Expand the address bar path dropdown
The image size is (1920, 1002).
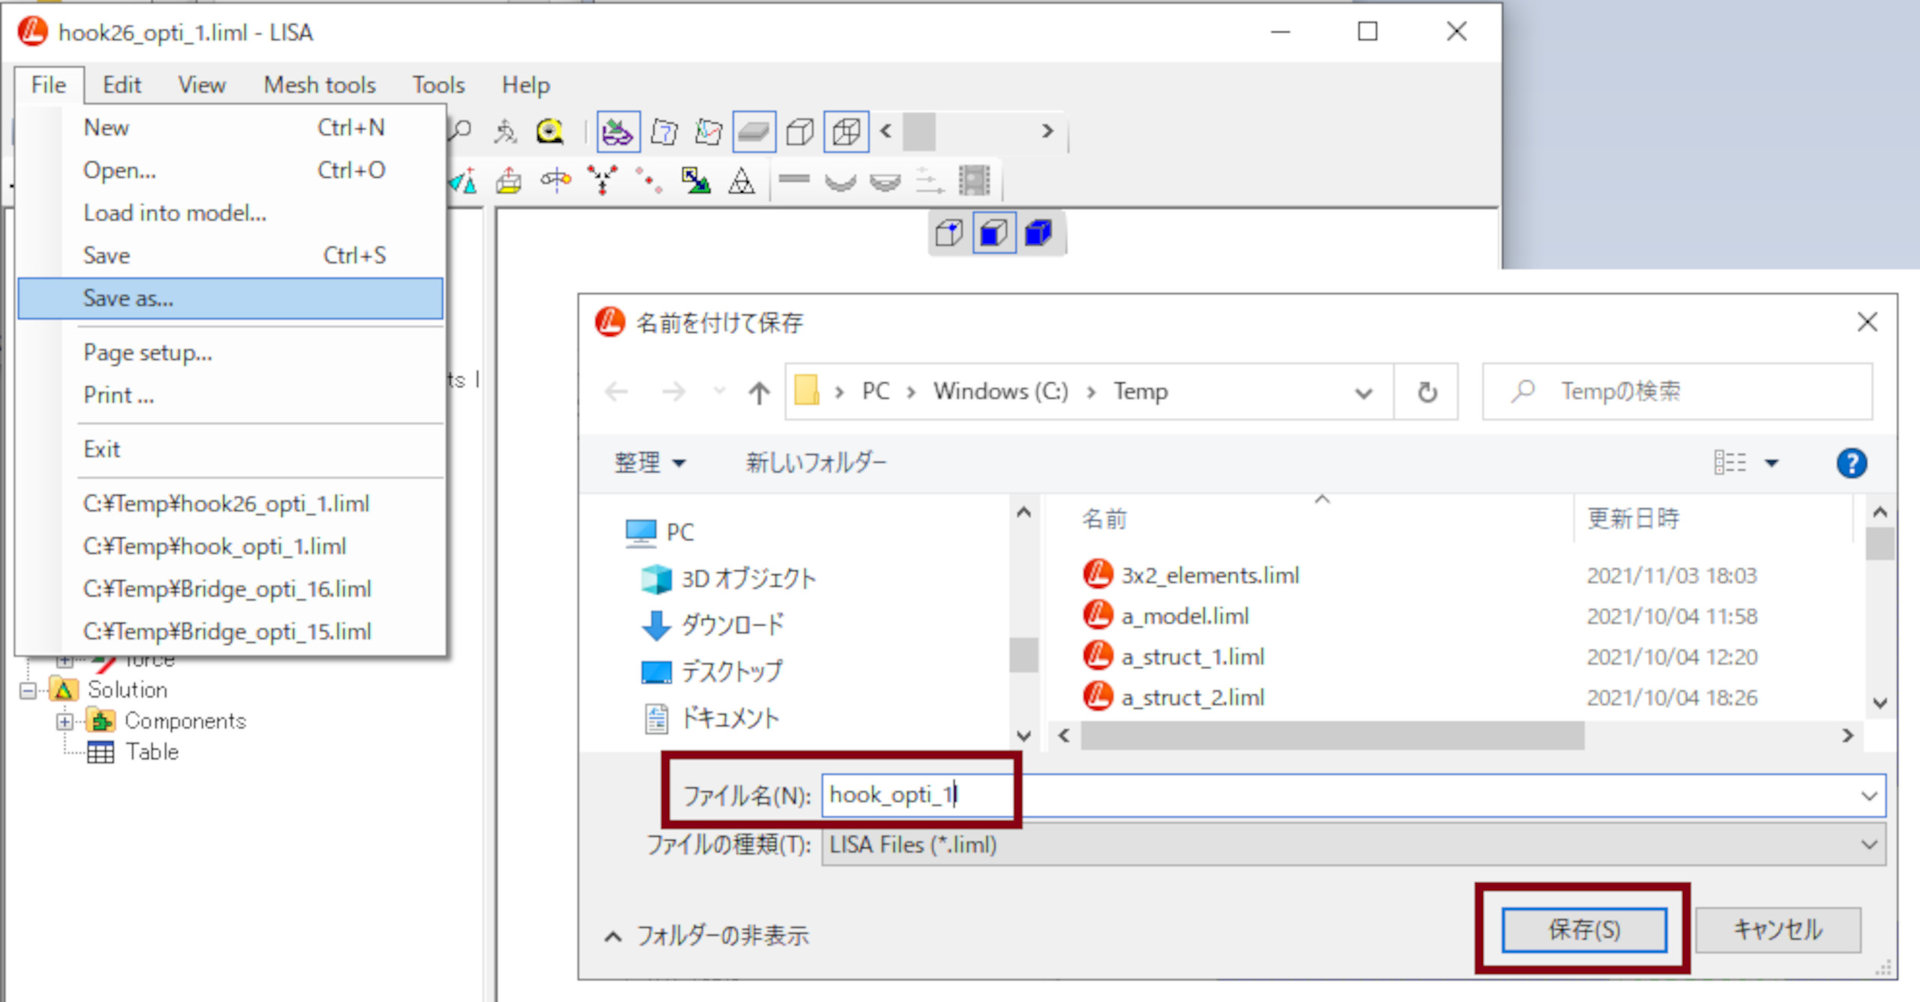click(x=1363, y=393)
